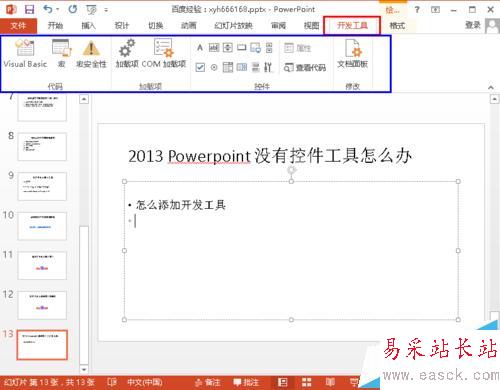Insert a List Box control

coord(242,67)
